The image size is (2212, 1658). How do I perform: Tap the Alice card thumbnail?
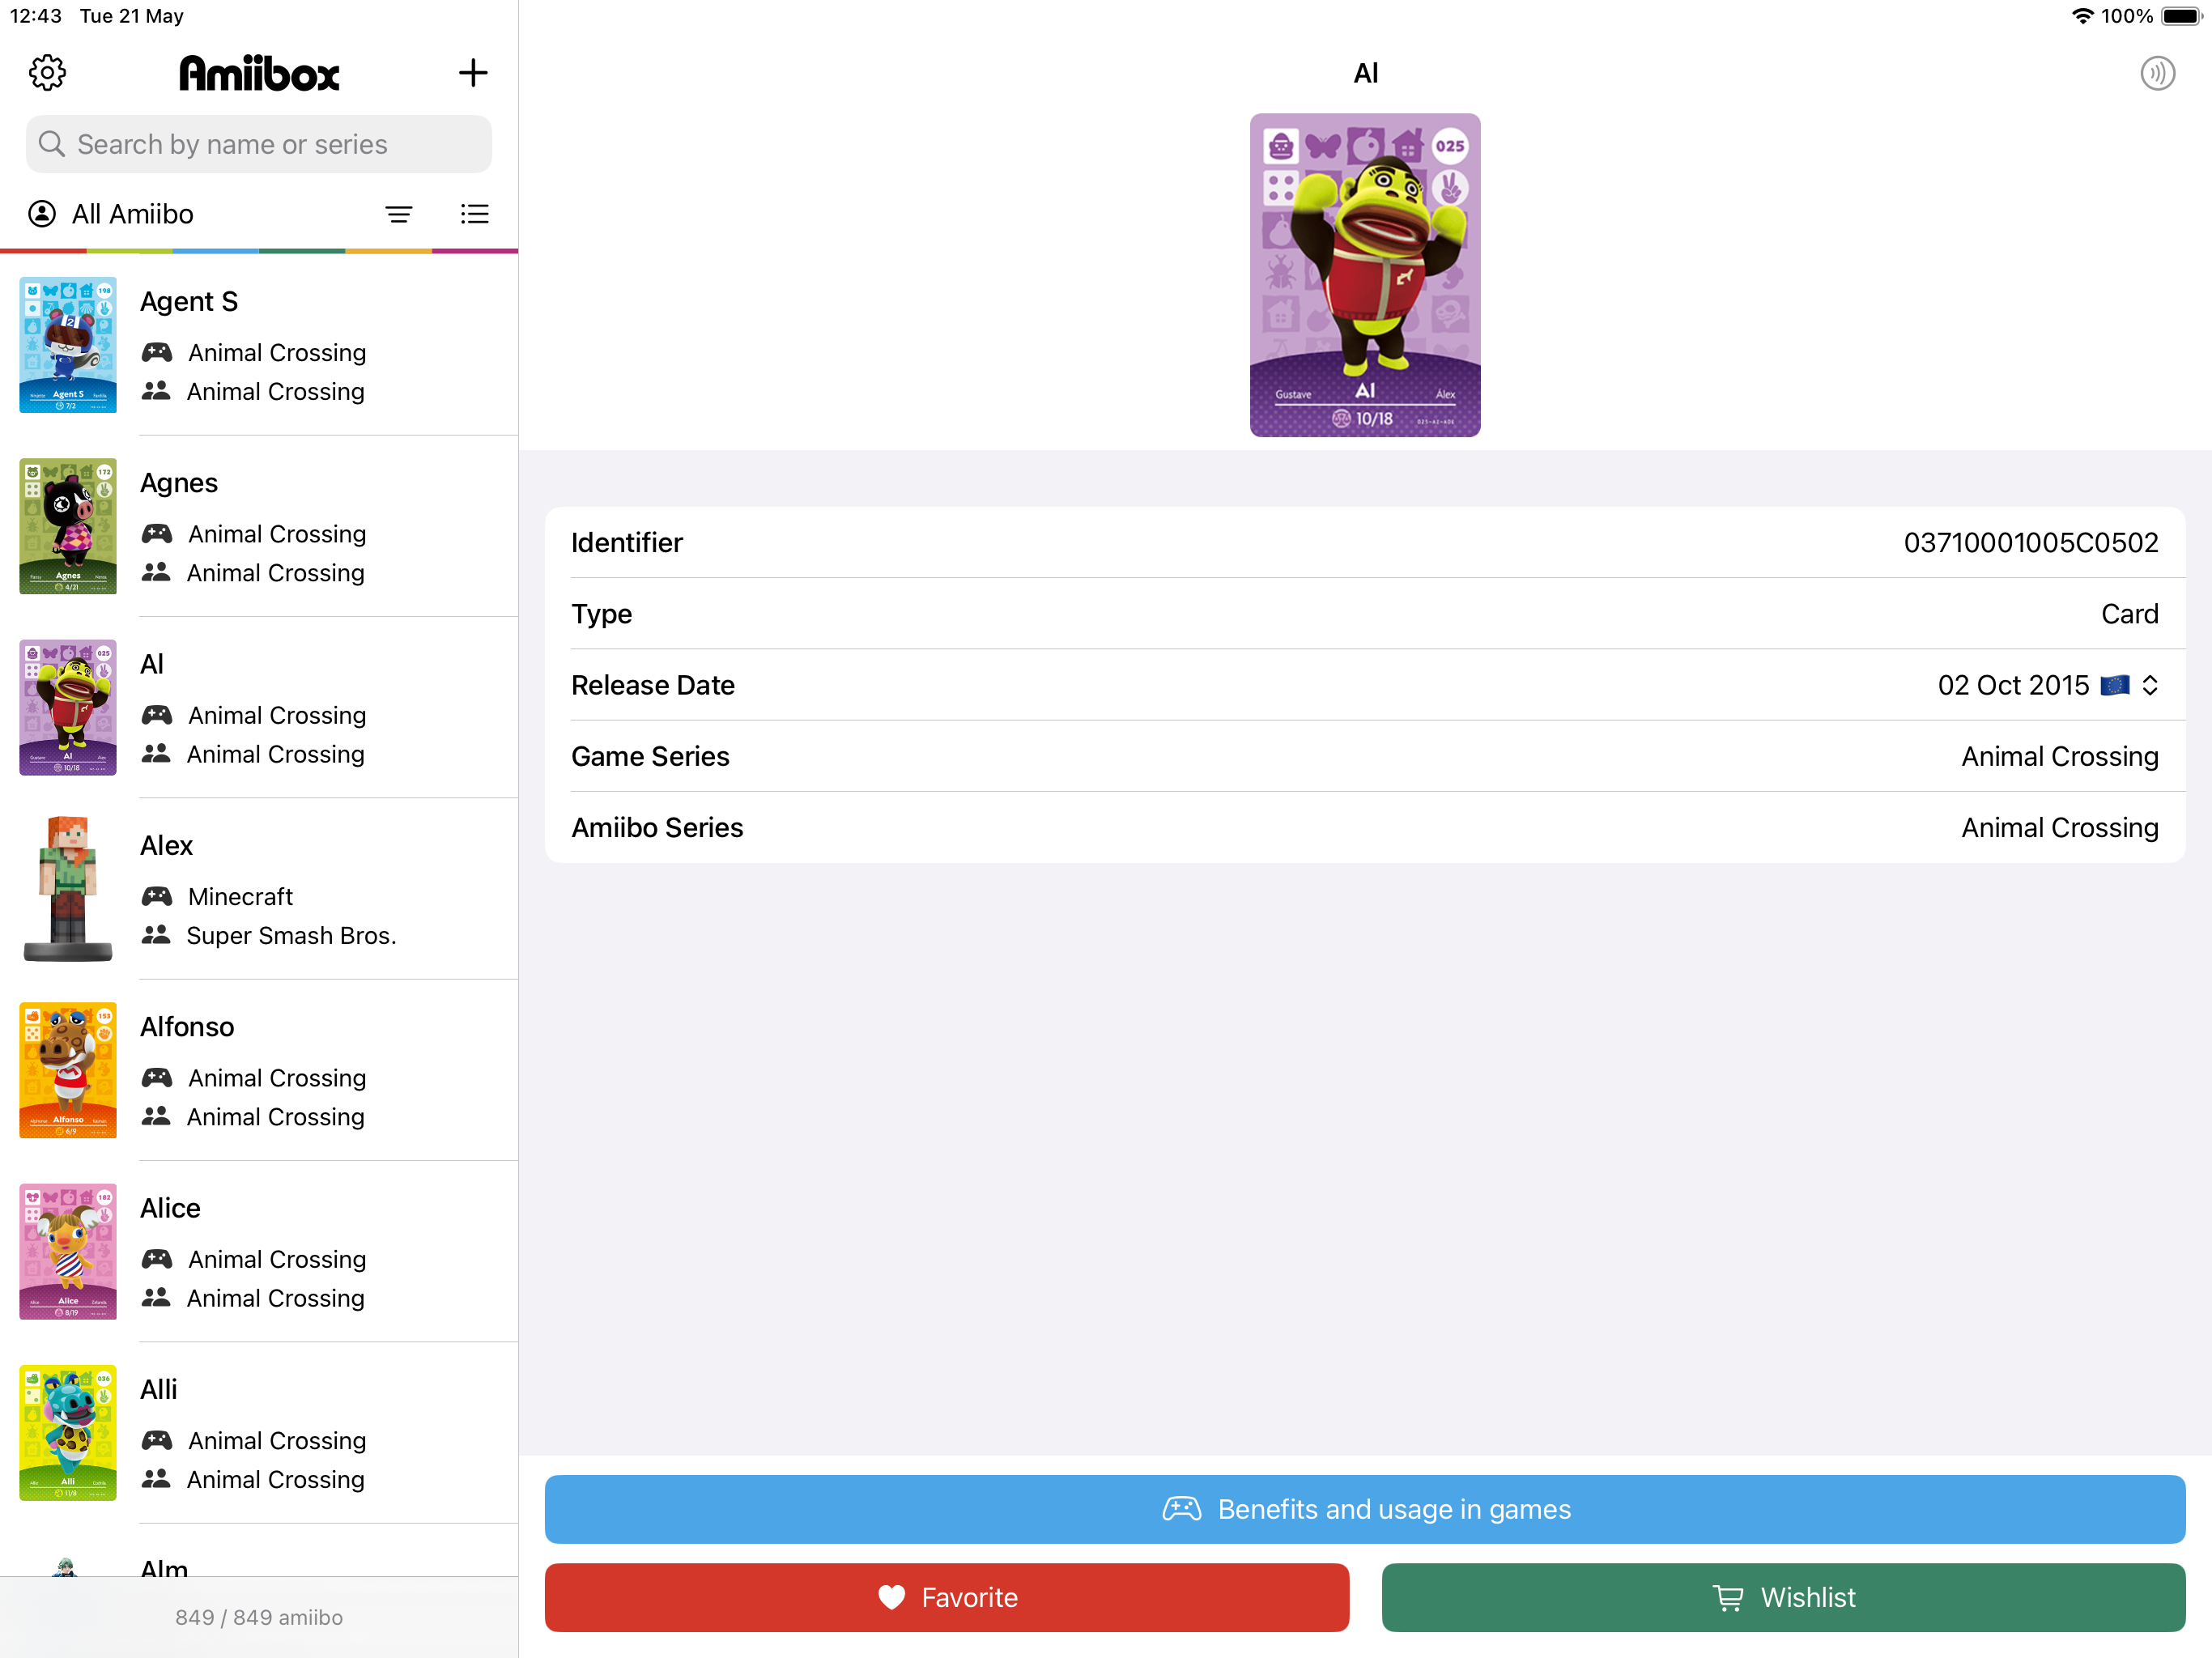click(x=68, y=1251)
